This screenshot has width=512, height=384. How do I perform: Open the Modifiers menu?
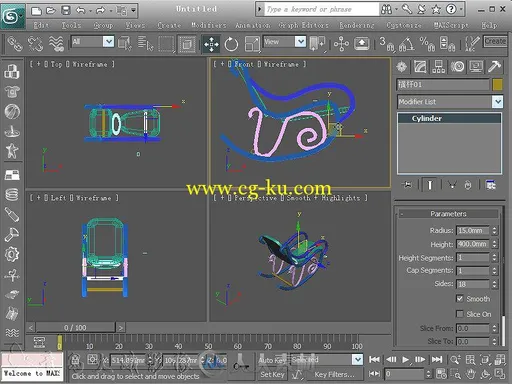[209, 25]
